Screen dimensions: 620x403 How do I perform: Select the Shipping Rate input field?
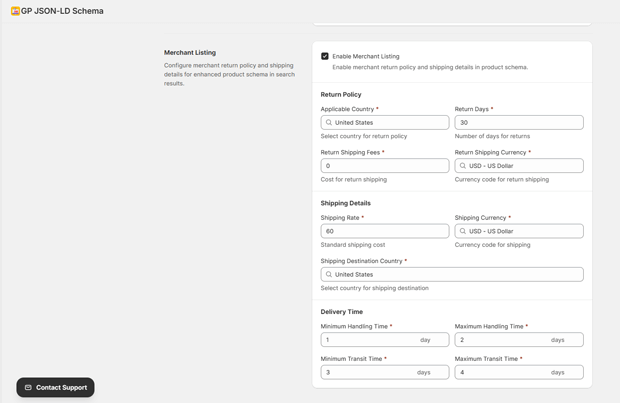384,231
